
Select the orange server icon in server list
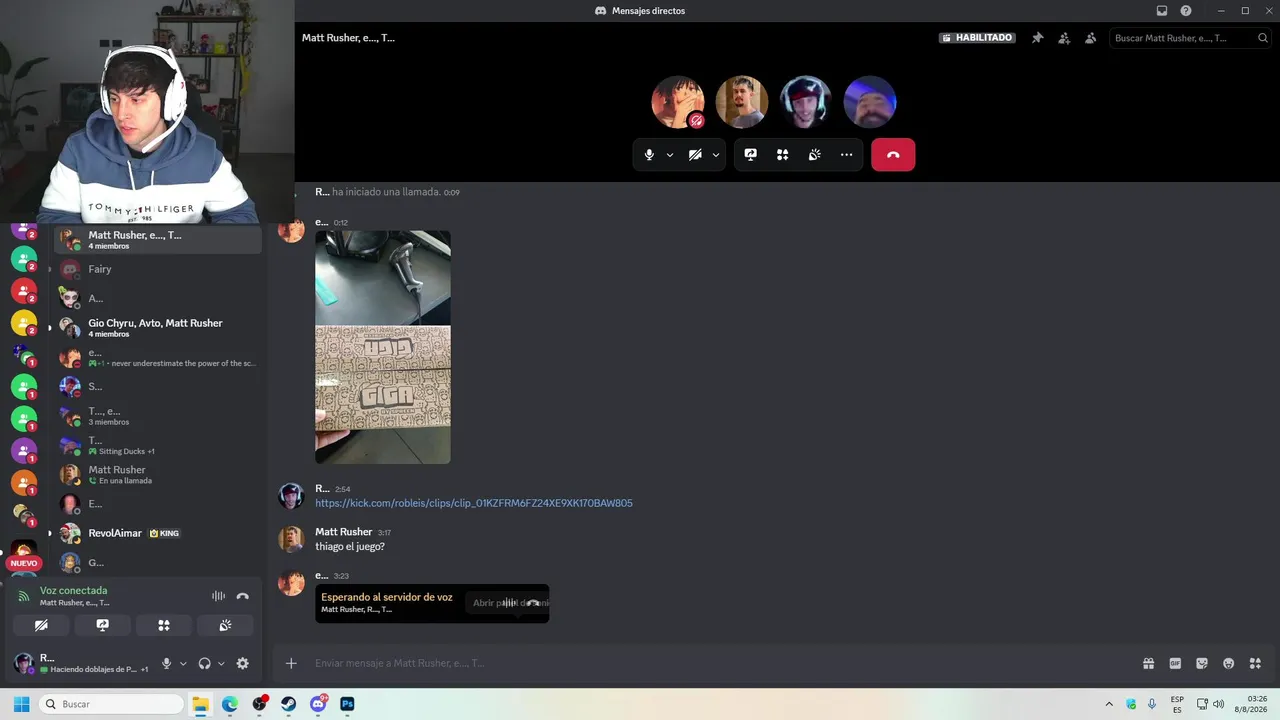(23, 483)
